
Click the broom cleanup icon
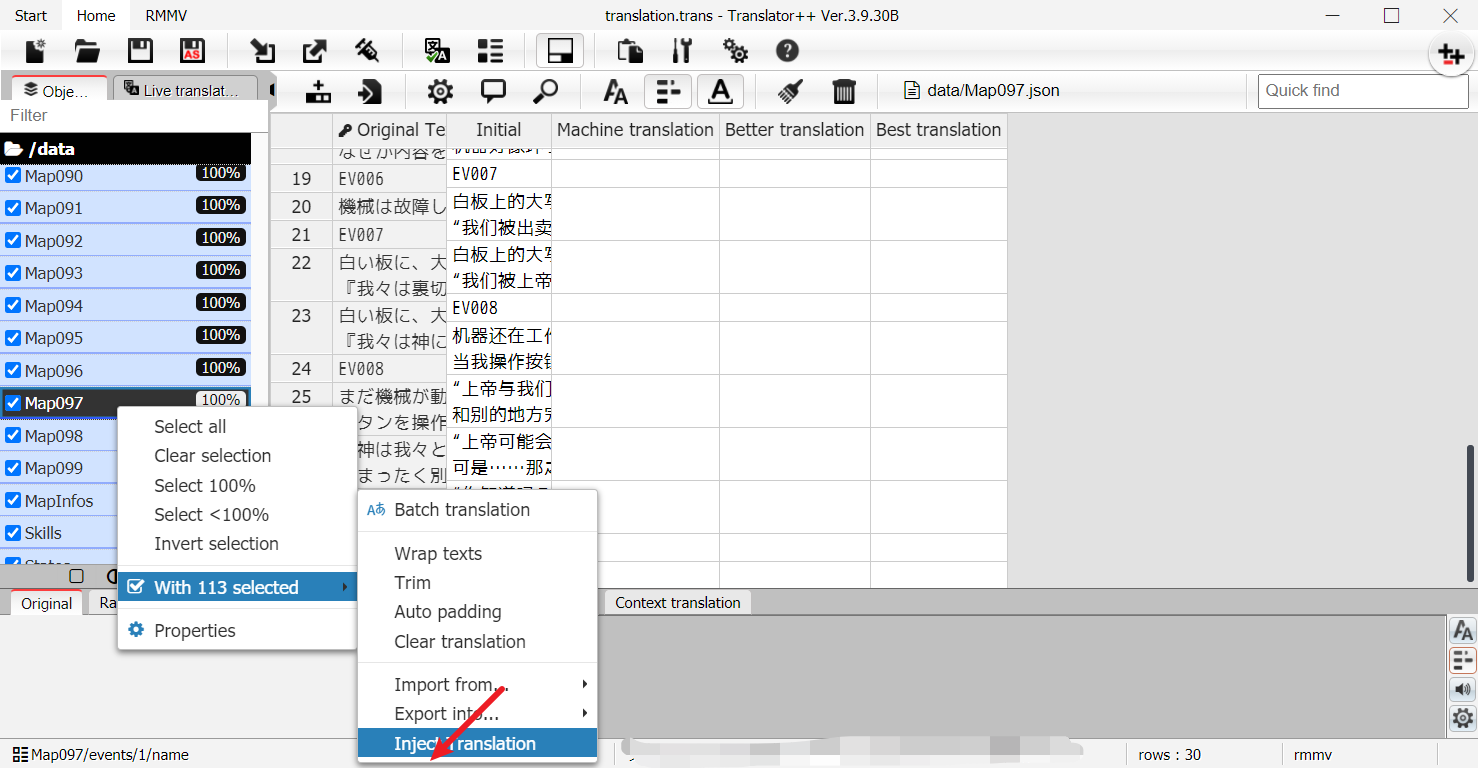789,91
